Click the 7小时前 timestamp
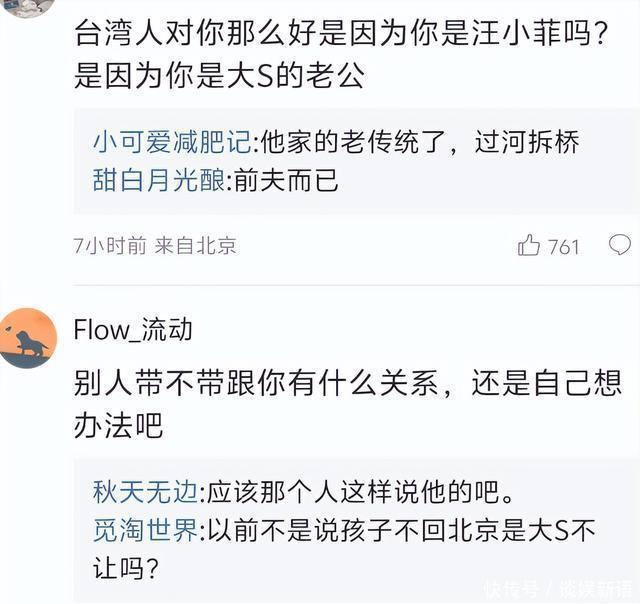This screenshot has width=640, height=604. [x=110, y=246]
